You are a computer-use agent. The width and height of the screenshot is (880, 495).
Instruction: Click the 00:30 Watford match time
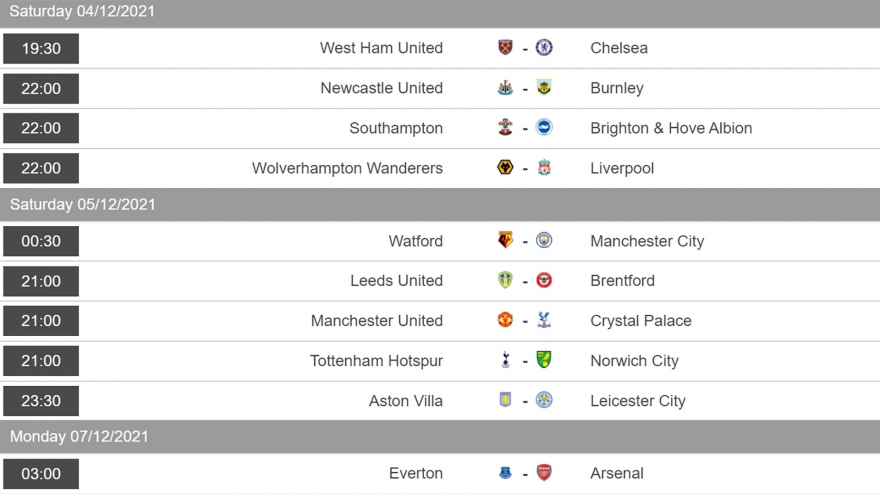[41, 241]
